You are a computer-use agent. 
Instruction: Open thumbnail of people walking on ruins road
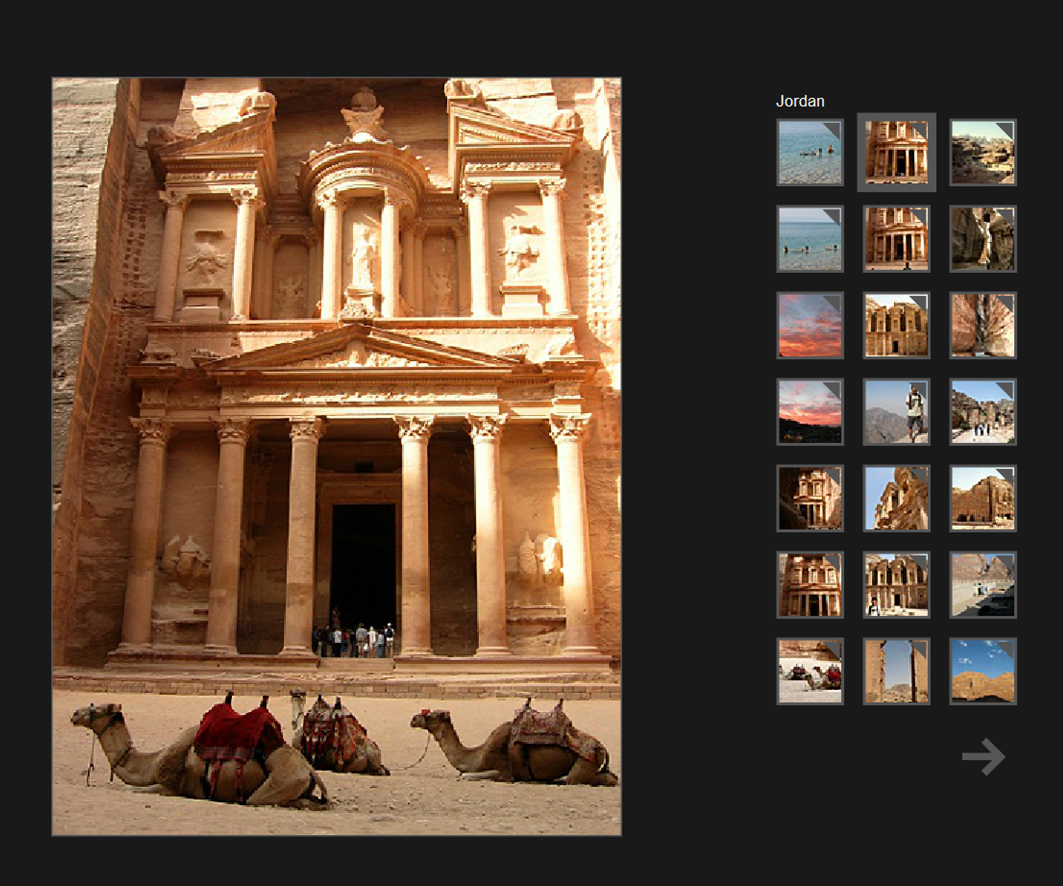coord(983,411)
